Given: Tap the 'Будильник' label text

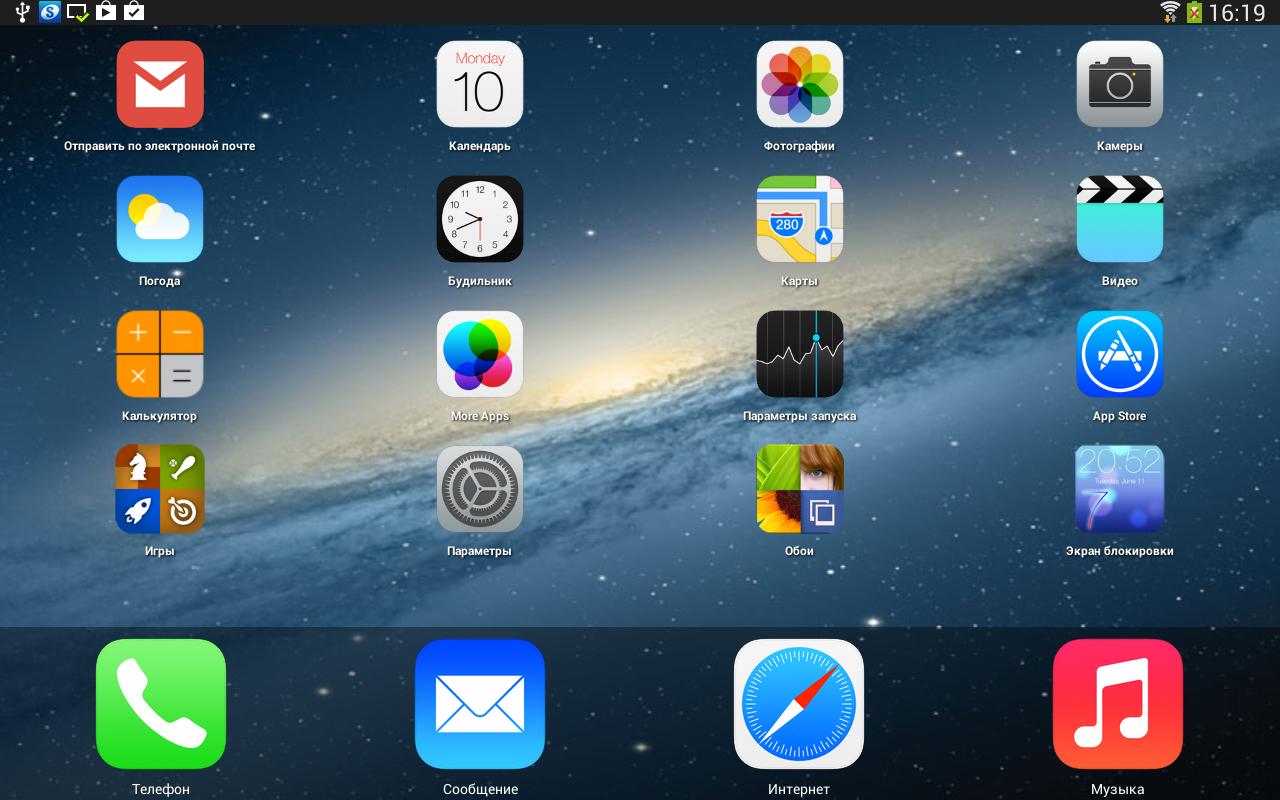Looking at the screenshot, I should [480, 281].
